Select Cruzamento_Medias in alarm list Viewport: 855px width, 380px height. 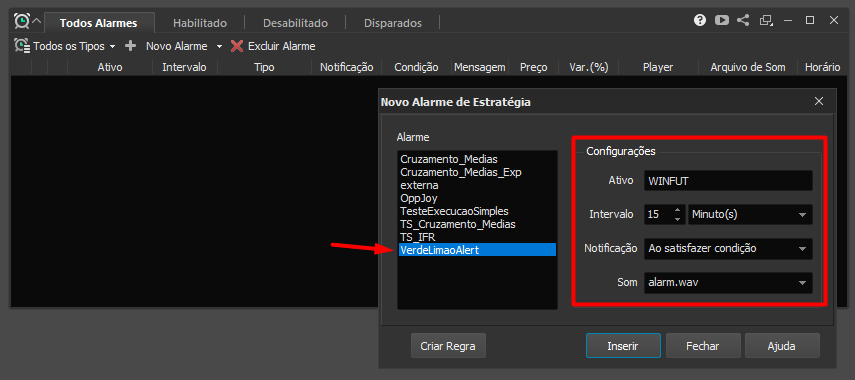point(477,159)
